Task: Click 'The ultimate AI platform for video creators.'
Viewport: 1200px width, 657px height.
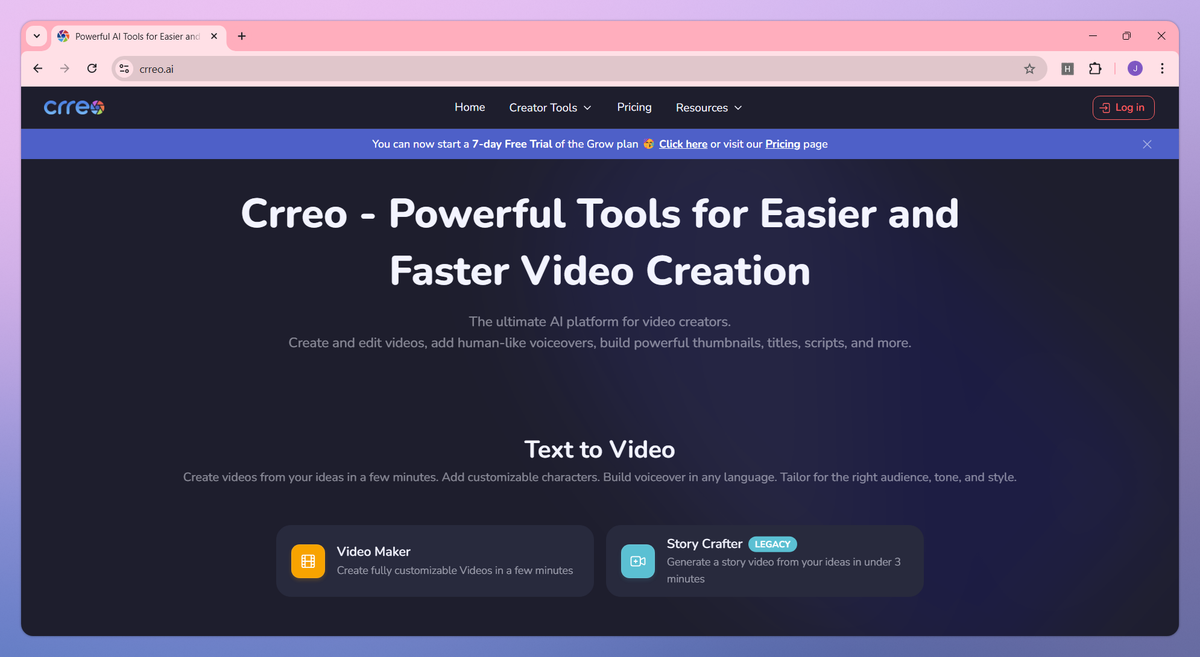Action: point(600,322)
